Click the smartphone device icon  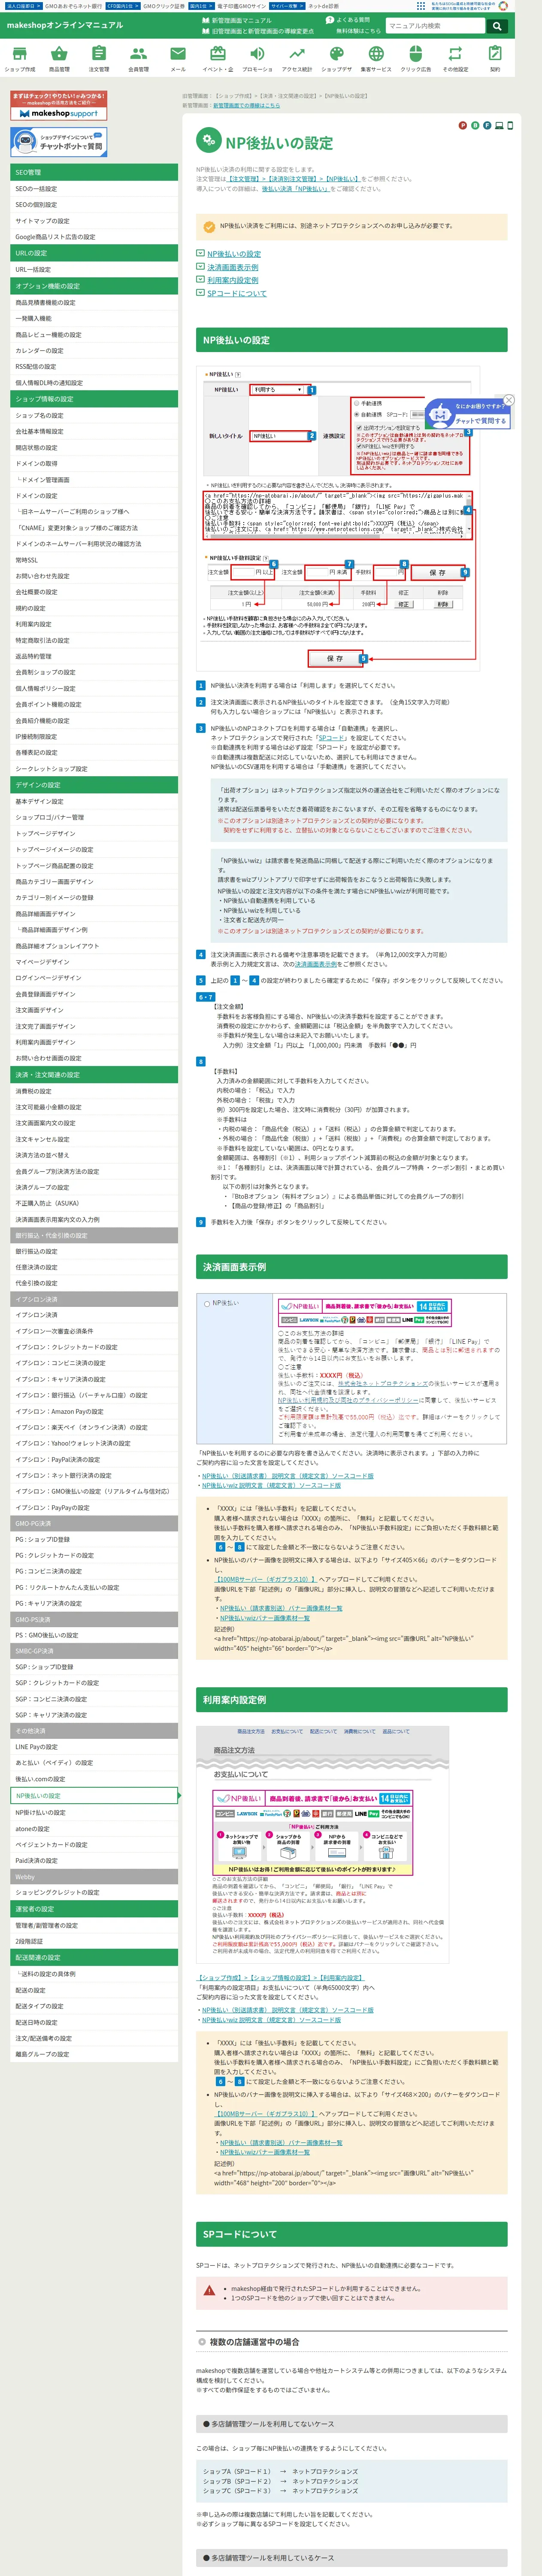509,125
